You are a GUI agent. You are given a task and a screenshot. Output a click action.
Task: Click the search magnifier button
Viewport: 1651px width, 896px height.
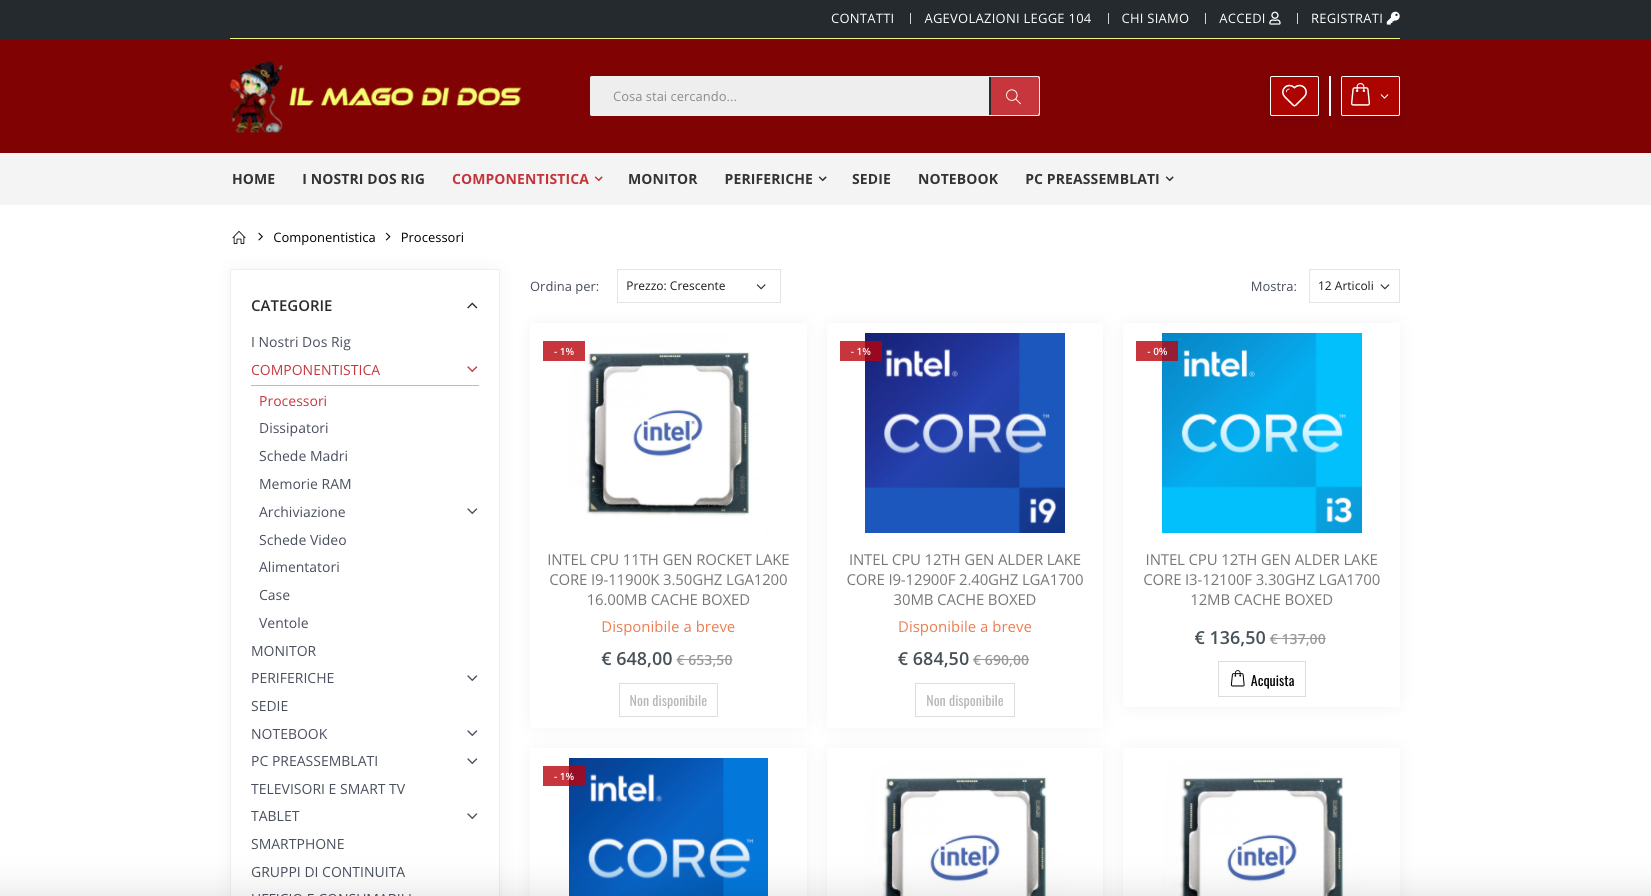(1014, 96)
